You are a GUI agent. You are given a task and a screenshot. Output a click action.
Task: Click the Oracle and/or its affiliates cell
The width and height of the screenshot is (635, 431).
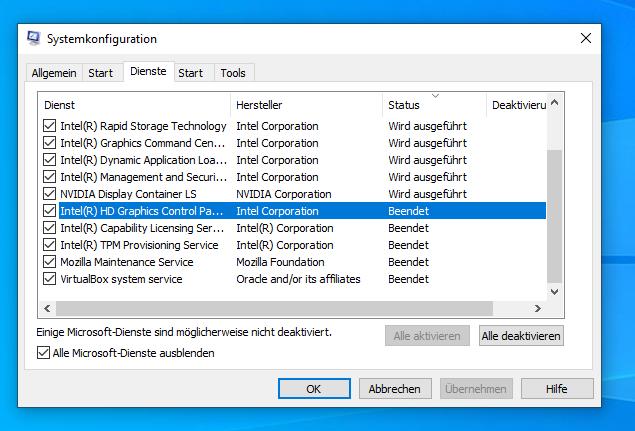pyautogui.click(x=298, y=279)
